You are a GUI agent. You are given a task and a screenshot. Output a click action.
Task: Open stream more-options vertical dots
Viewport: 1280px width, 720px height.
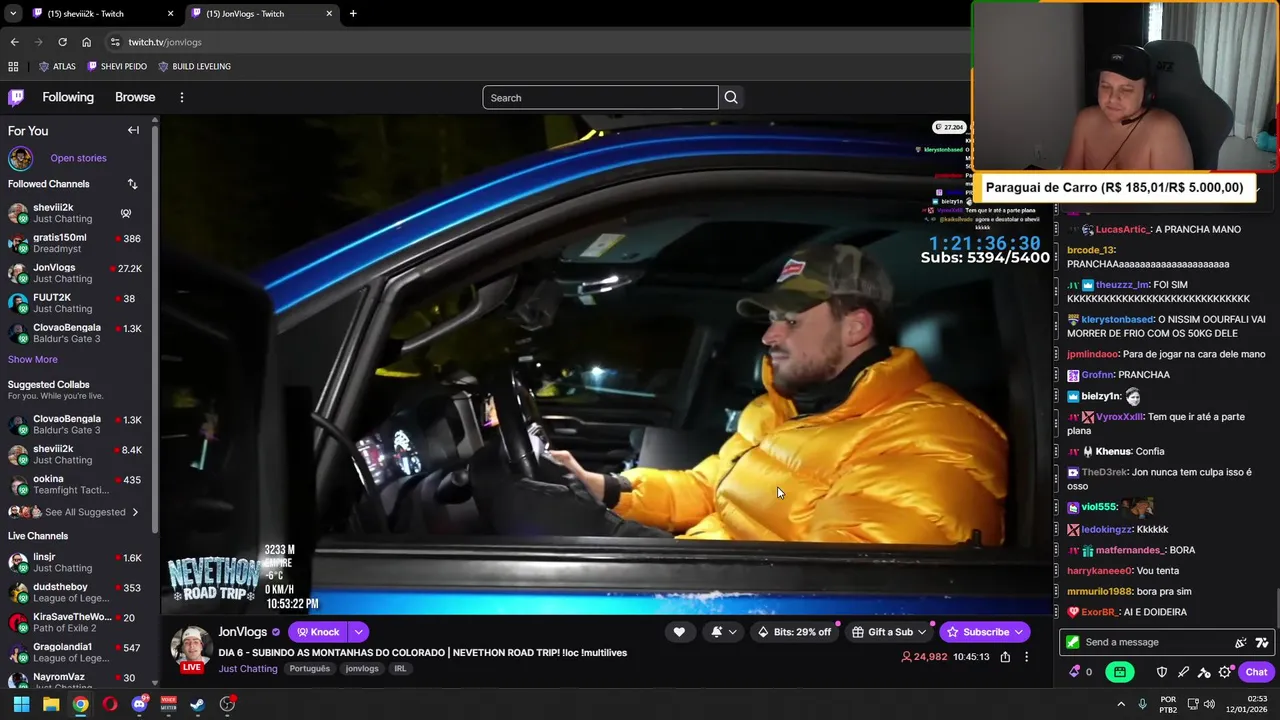[1026, 657]
